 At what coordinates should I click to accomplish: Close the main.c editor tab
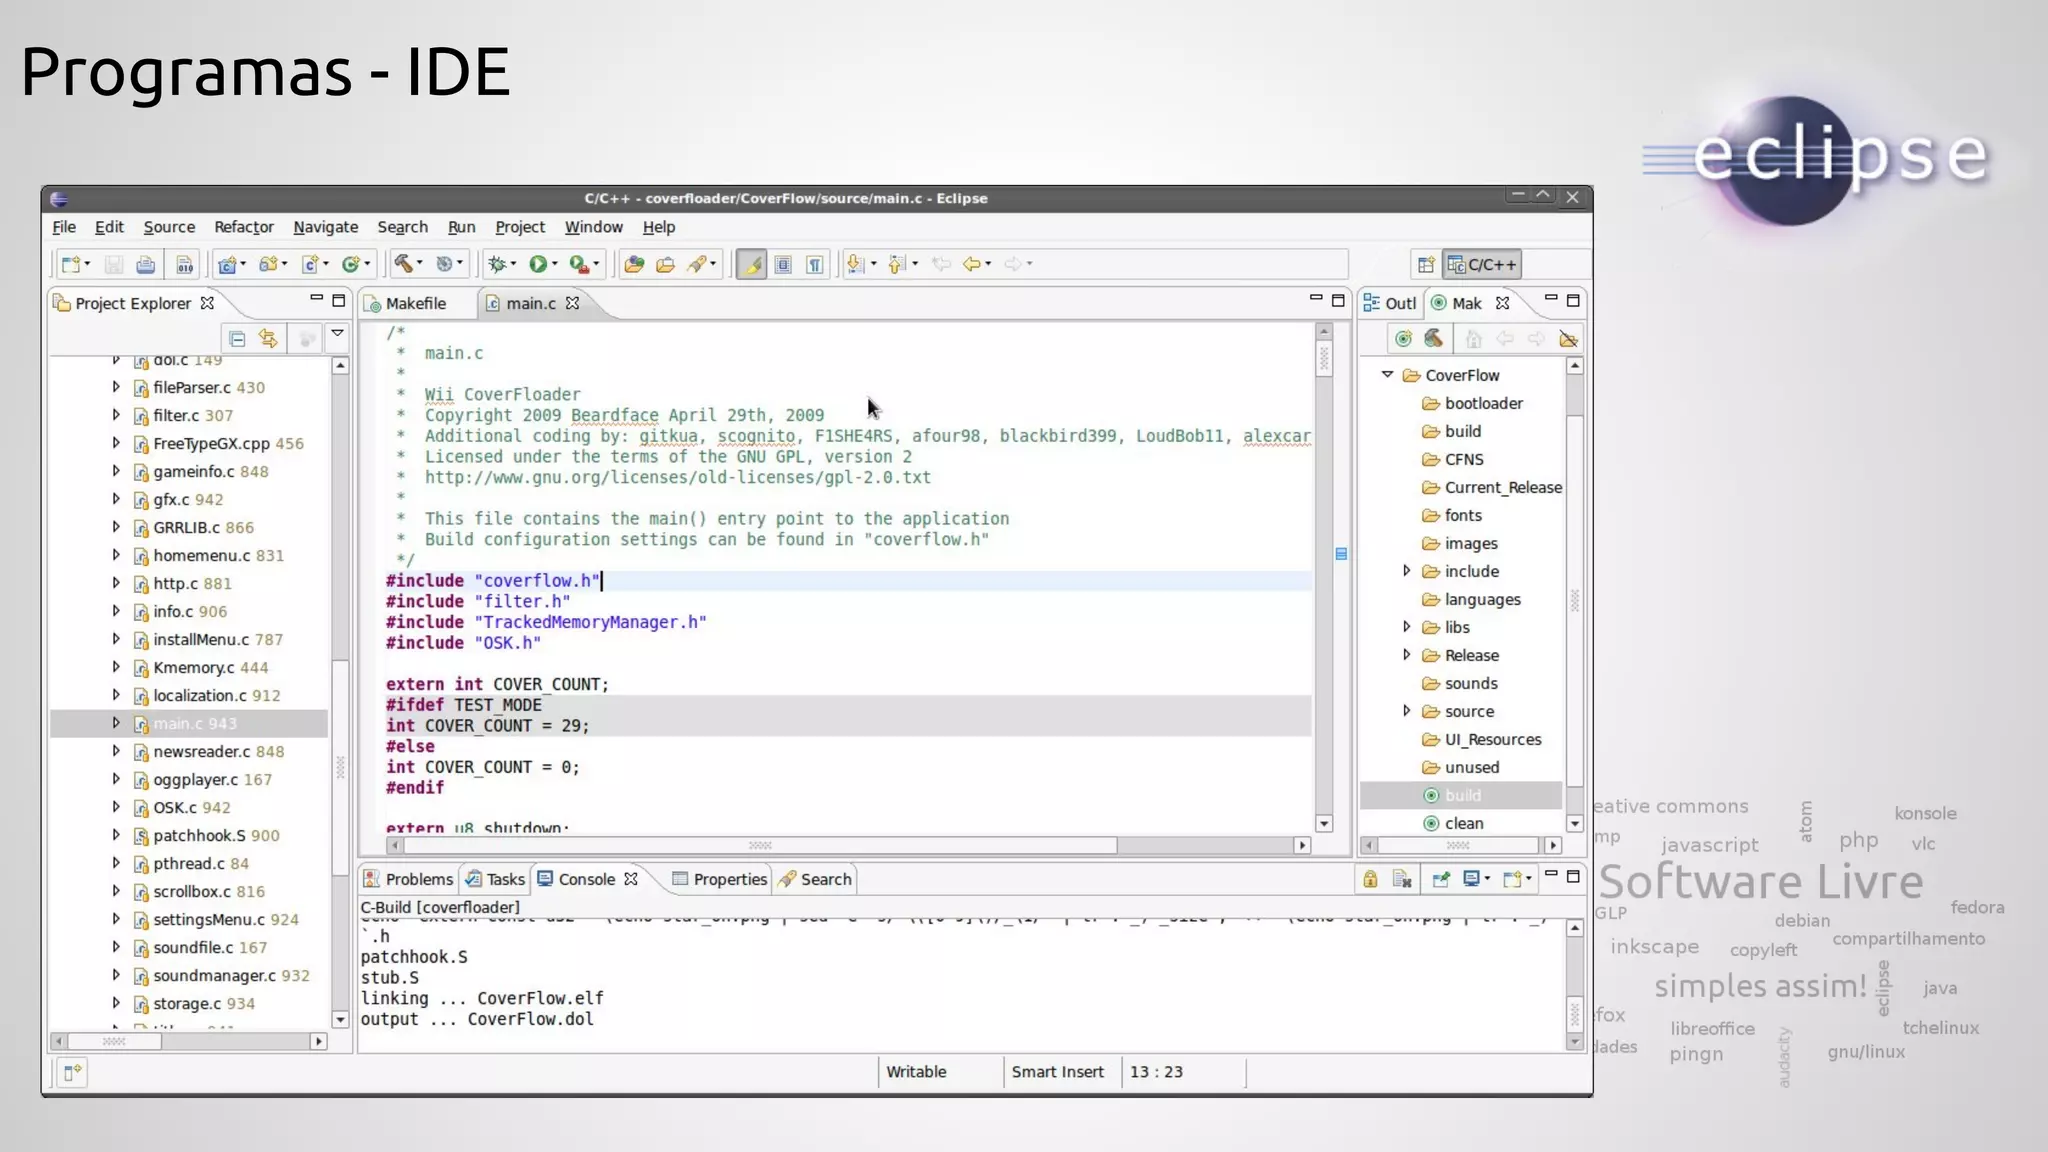click(573, 303)
